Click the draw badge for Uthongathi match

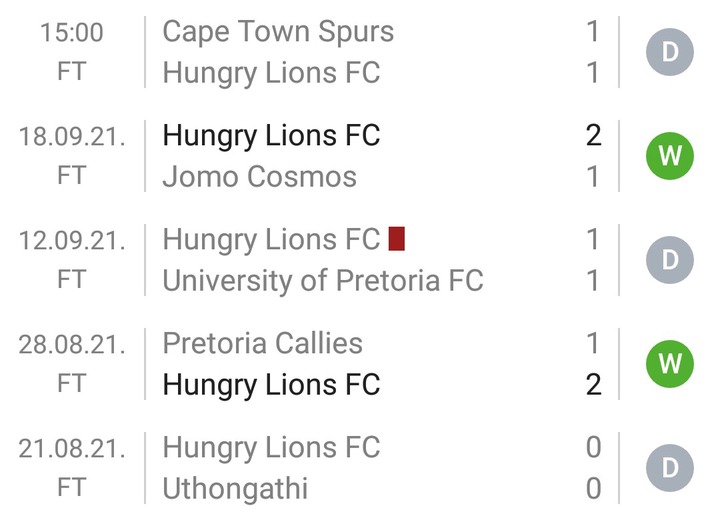point(669,468)
